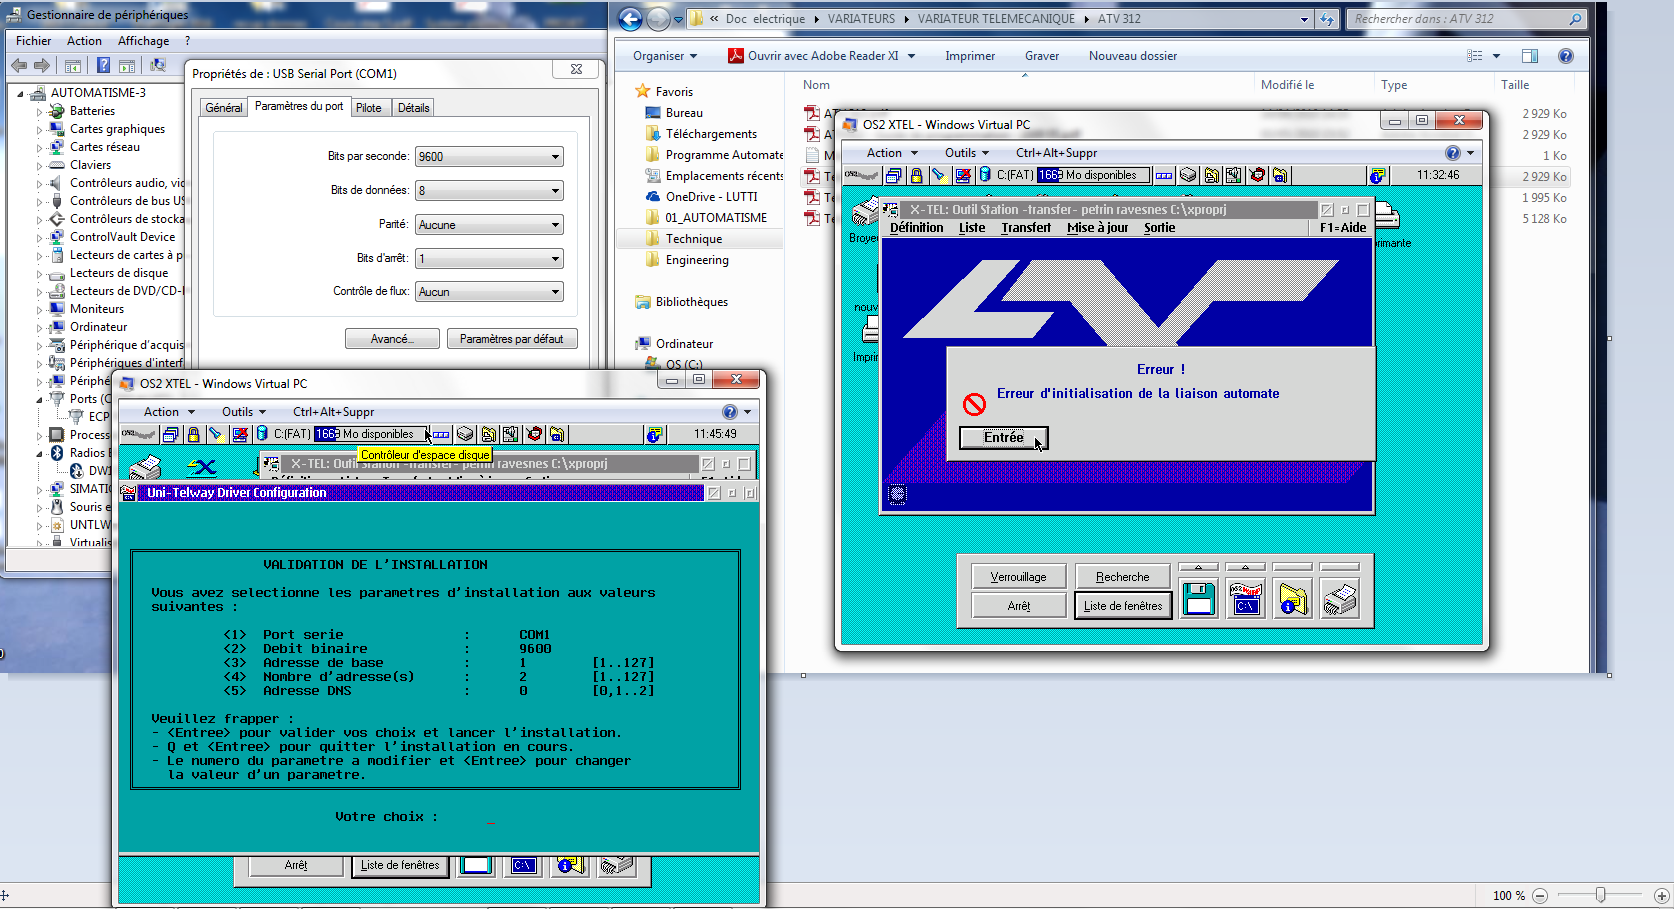Click the printer icon in the right window's OS/2 launchpad
The height and width of the screenshot is (909, 1680).
[1340, 599]
